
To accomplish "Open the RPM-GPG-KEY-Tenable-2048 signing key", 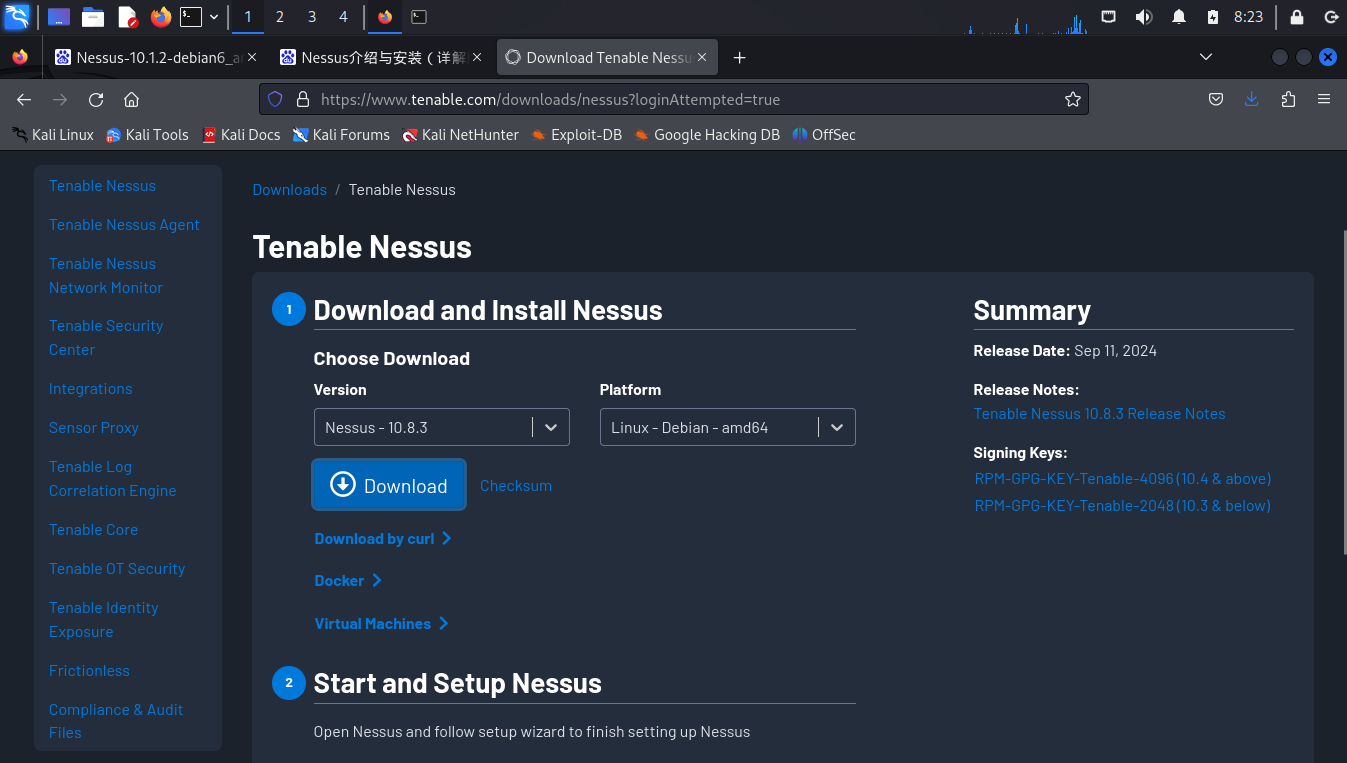I will coord(1122,506).
